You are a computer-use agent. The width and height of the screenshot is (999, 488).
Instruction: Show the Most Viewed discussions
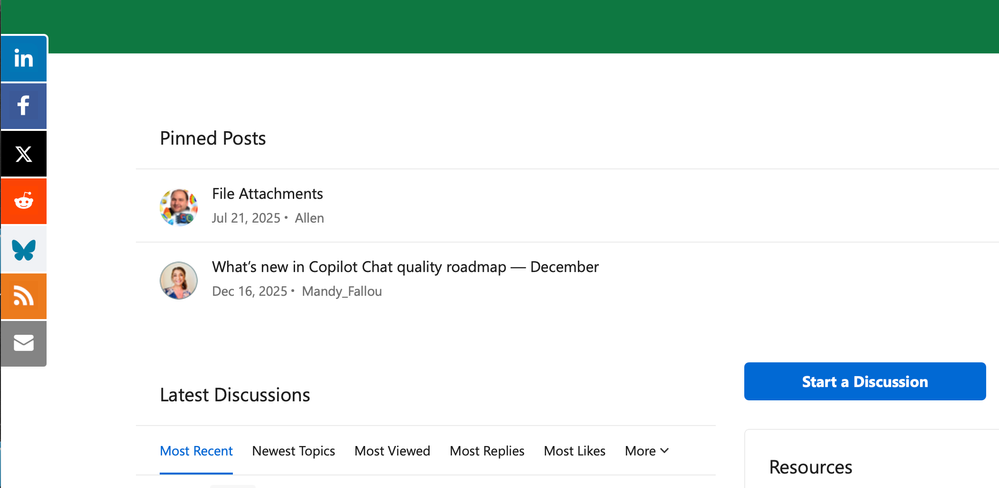(392, 451)
